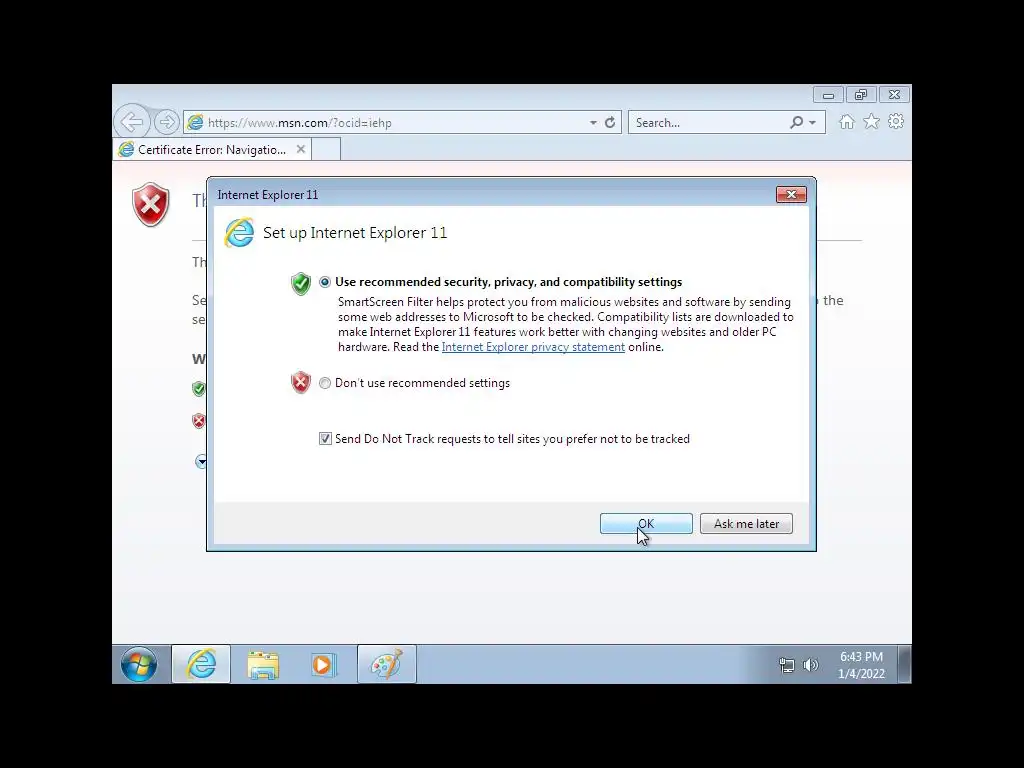Image resolution: width=1024 pixels, height=768 pixels.
Task: Restore down the Internet Explorer window
Action: click(x=861, y=95)
